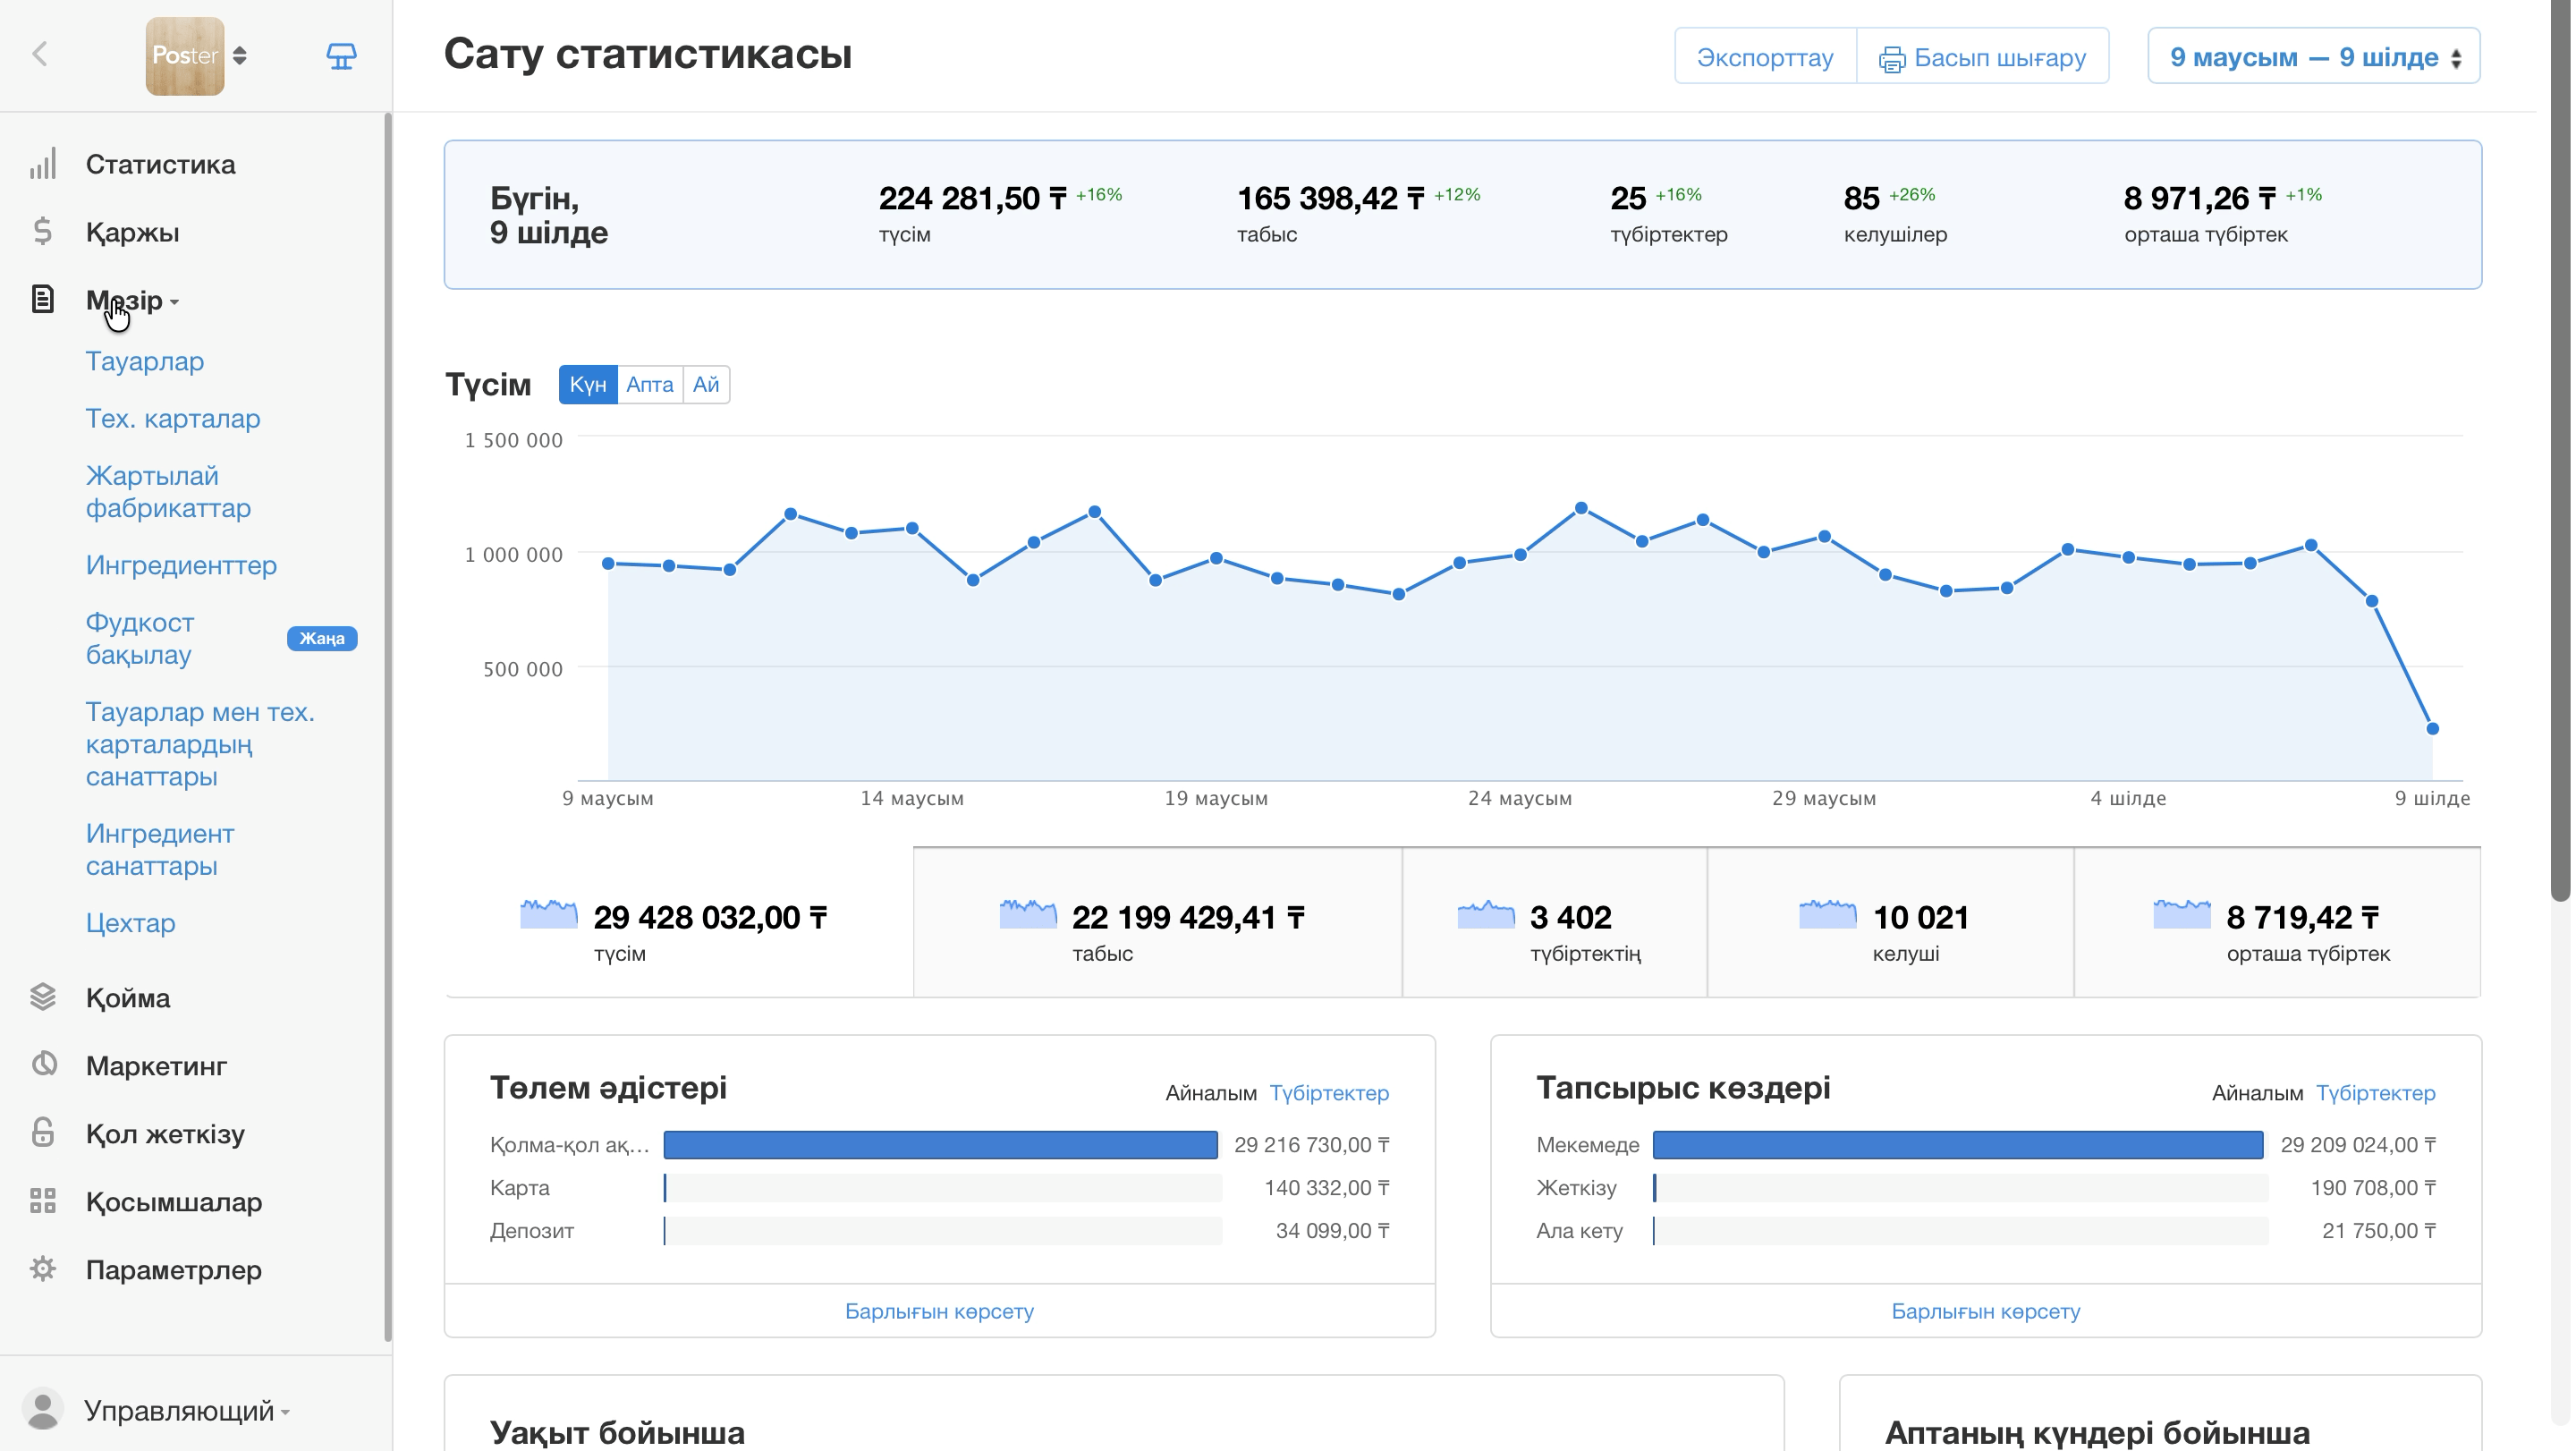Open Цехтар submenu link
Image resolution: width=2576 pixels, height=1451 pixels.
coord(131,922)
